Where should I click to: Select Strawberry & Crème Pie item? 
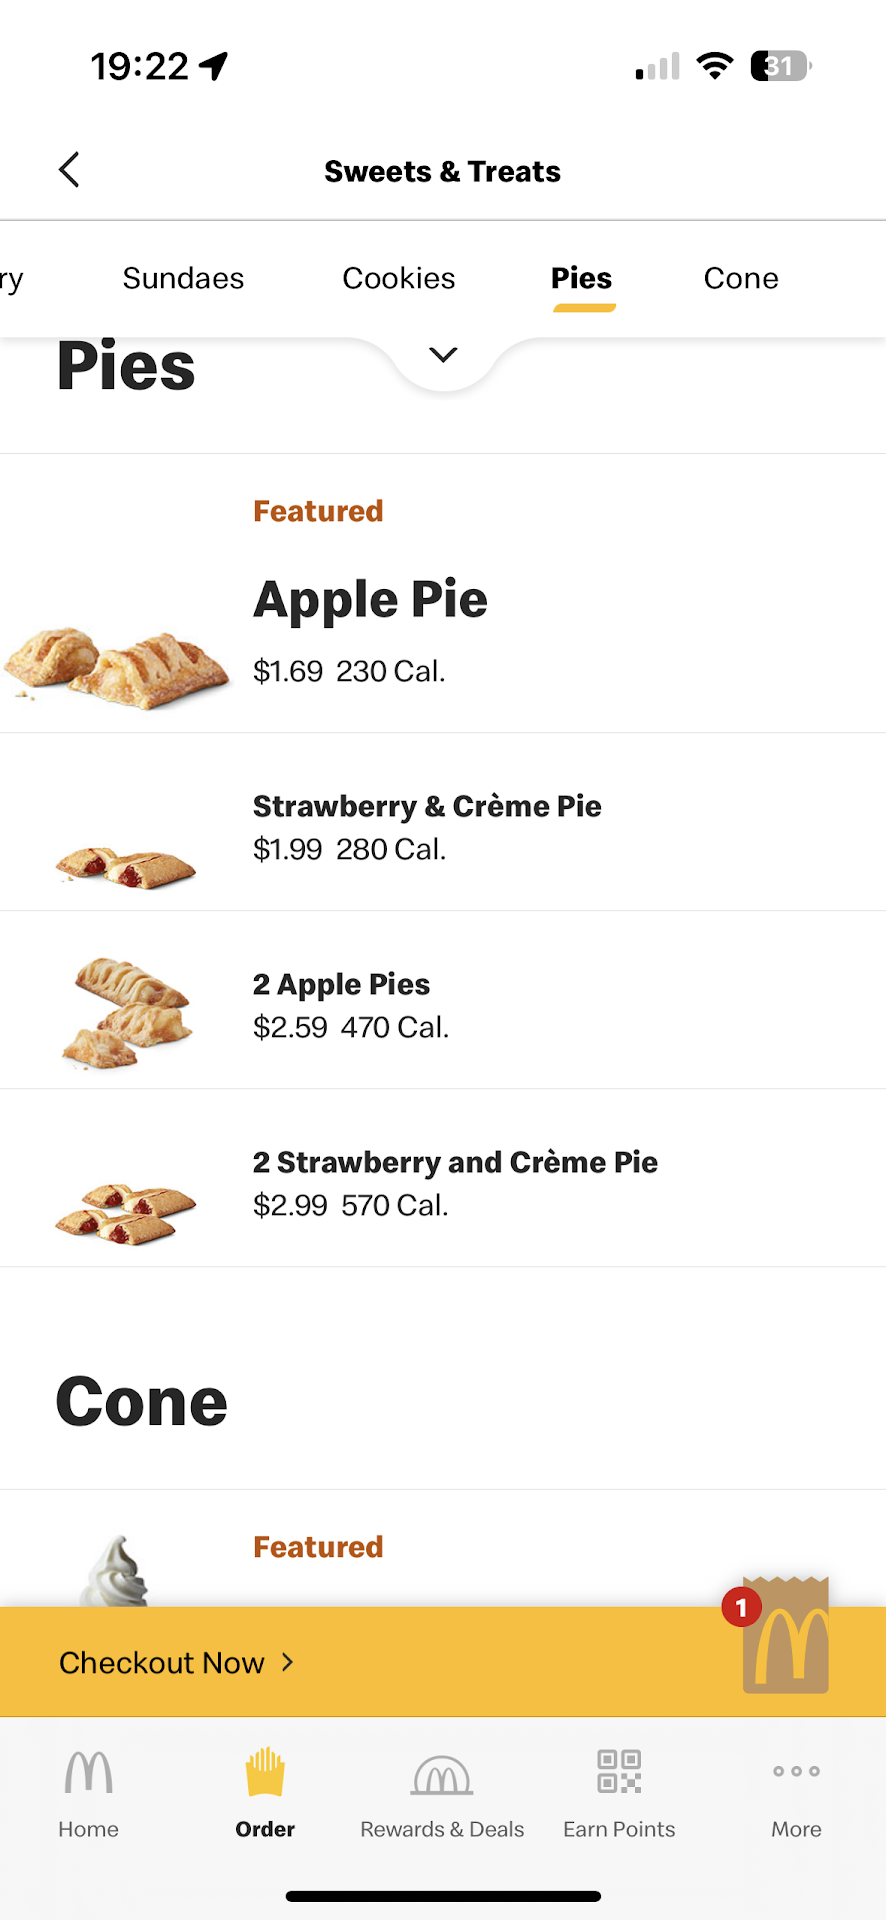pos(427,806)
